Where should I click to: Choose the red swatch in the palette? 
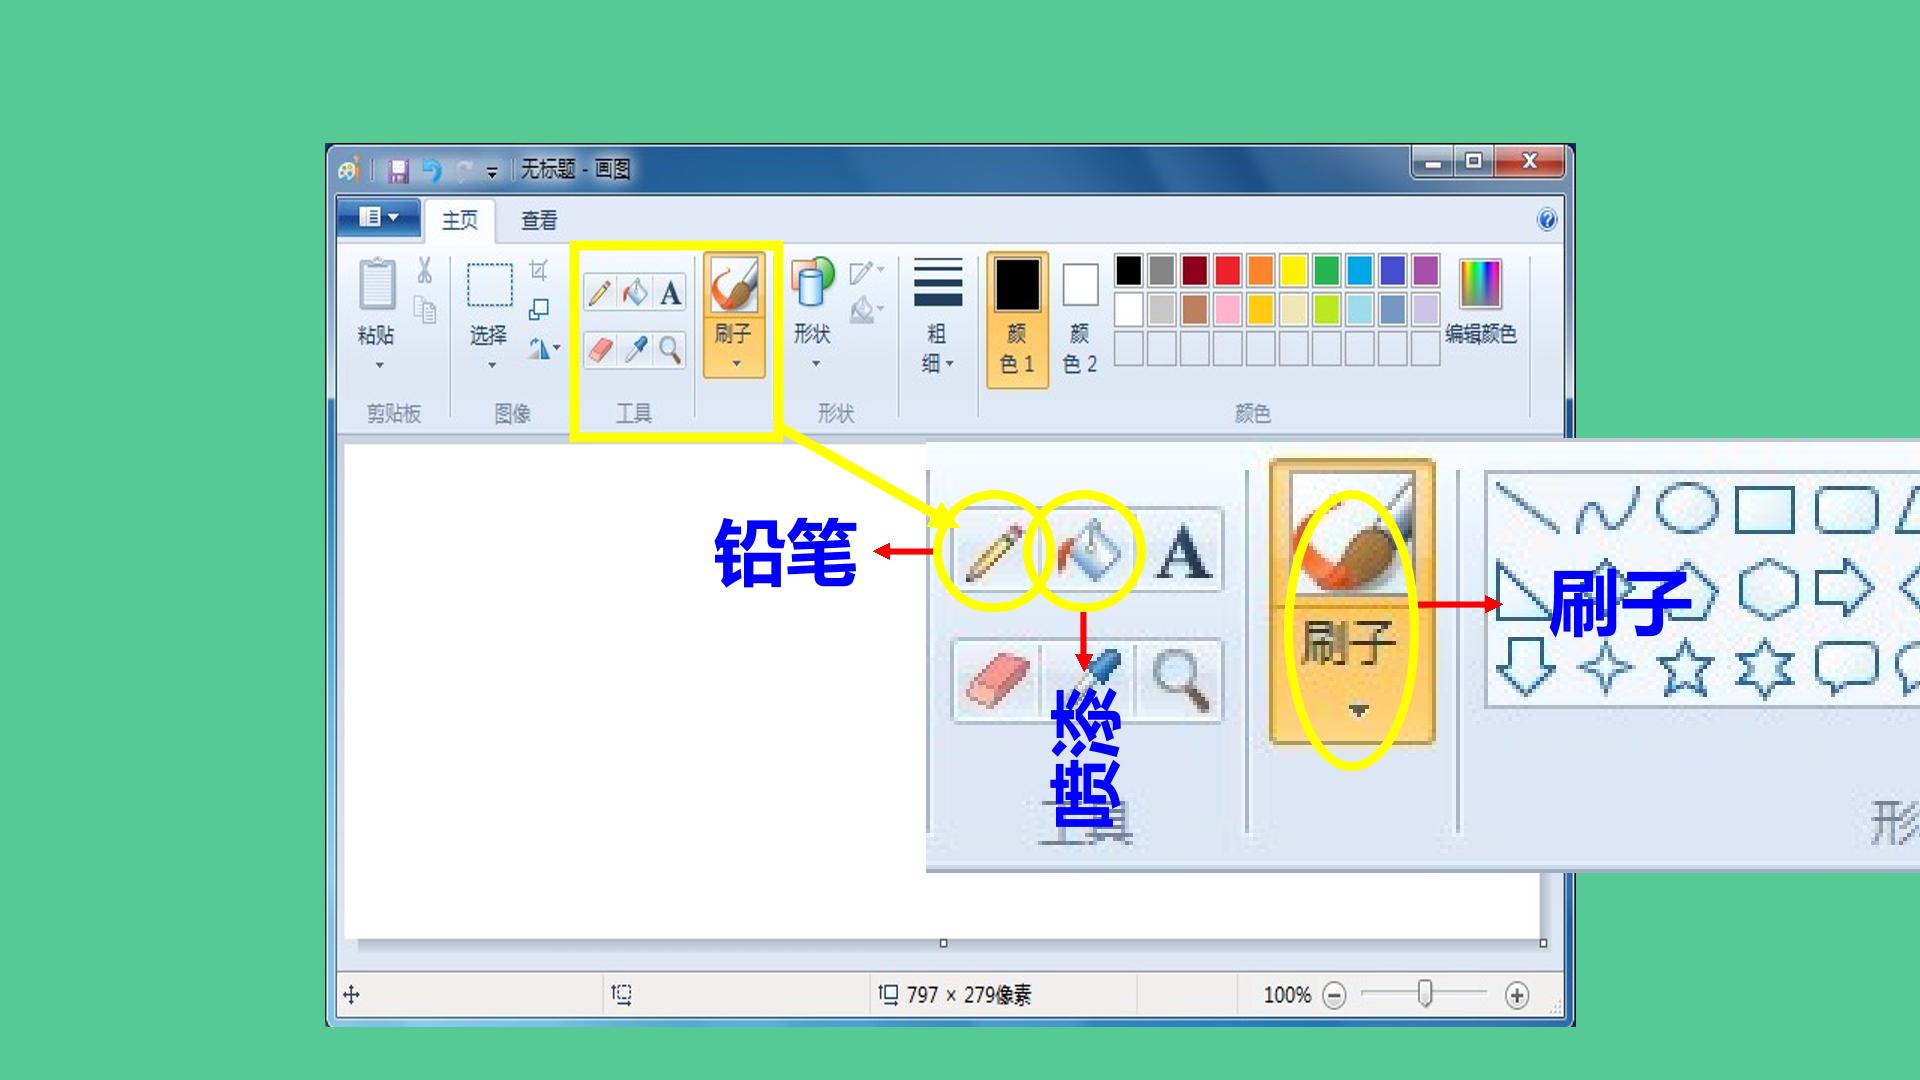point(1227,270)
